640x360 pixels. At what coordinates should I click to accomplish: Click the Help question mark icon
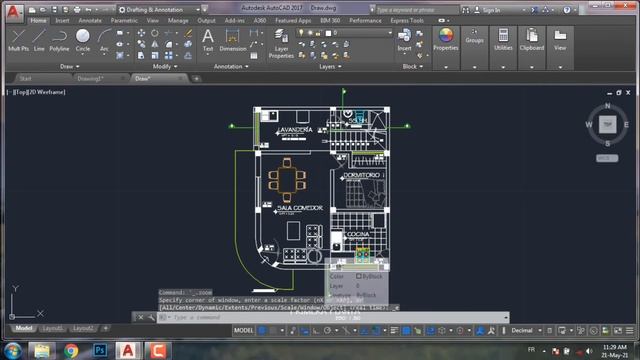(x=567, y=10)
